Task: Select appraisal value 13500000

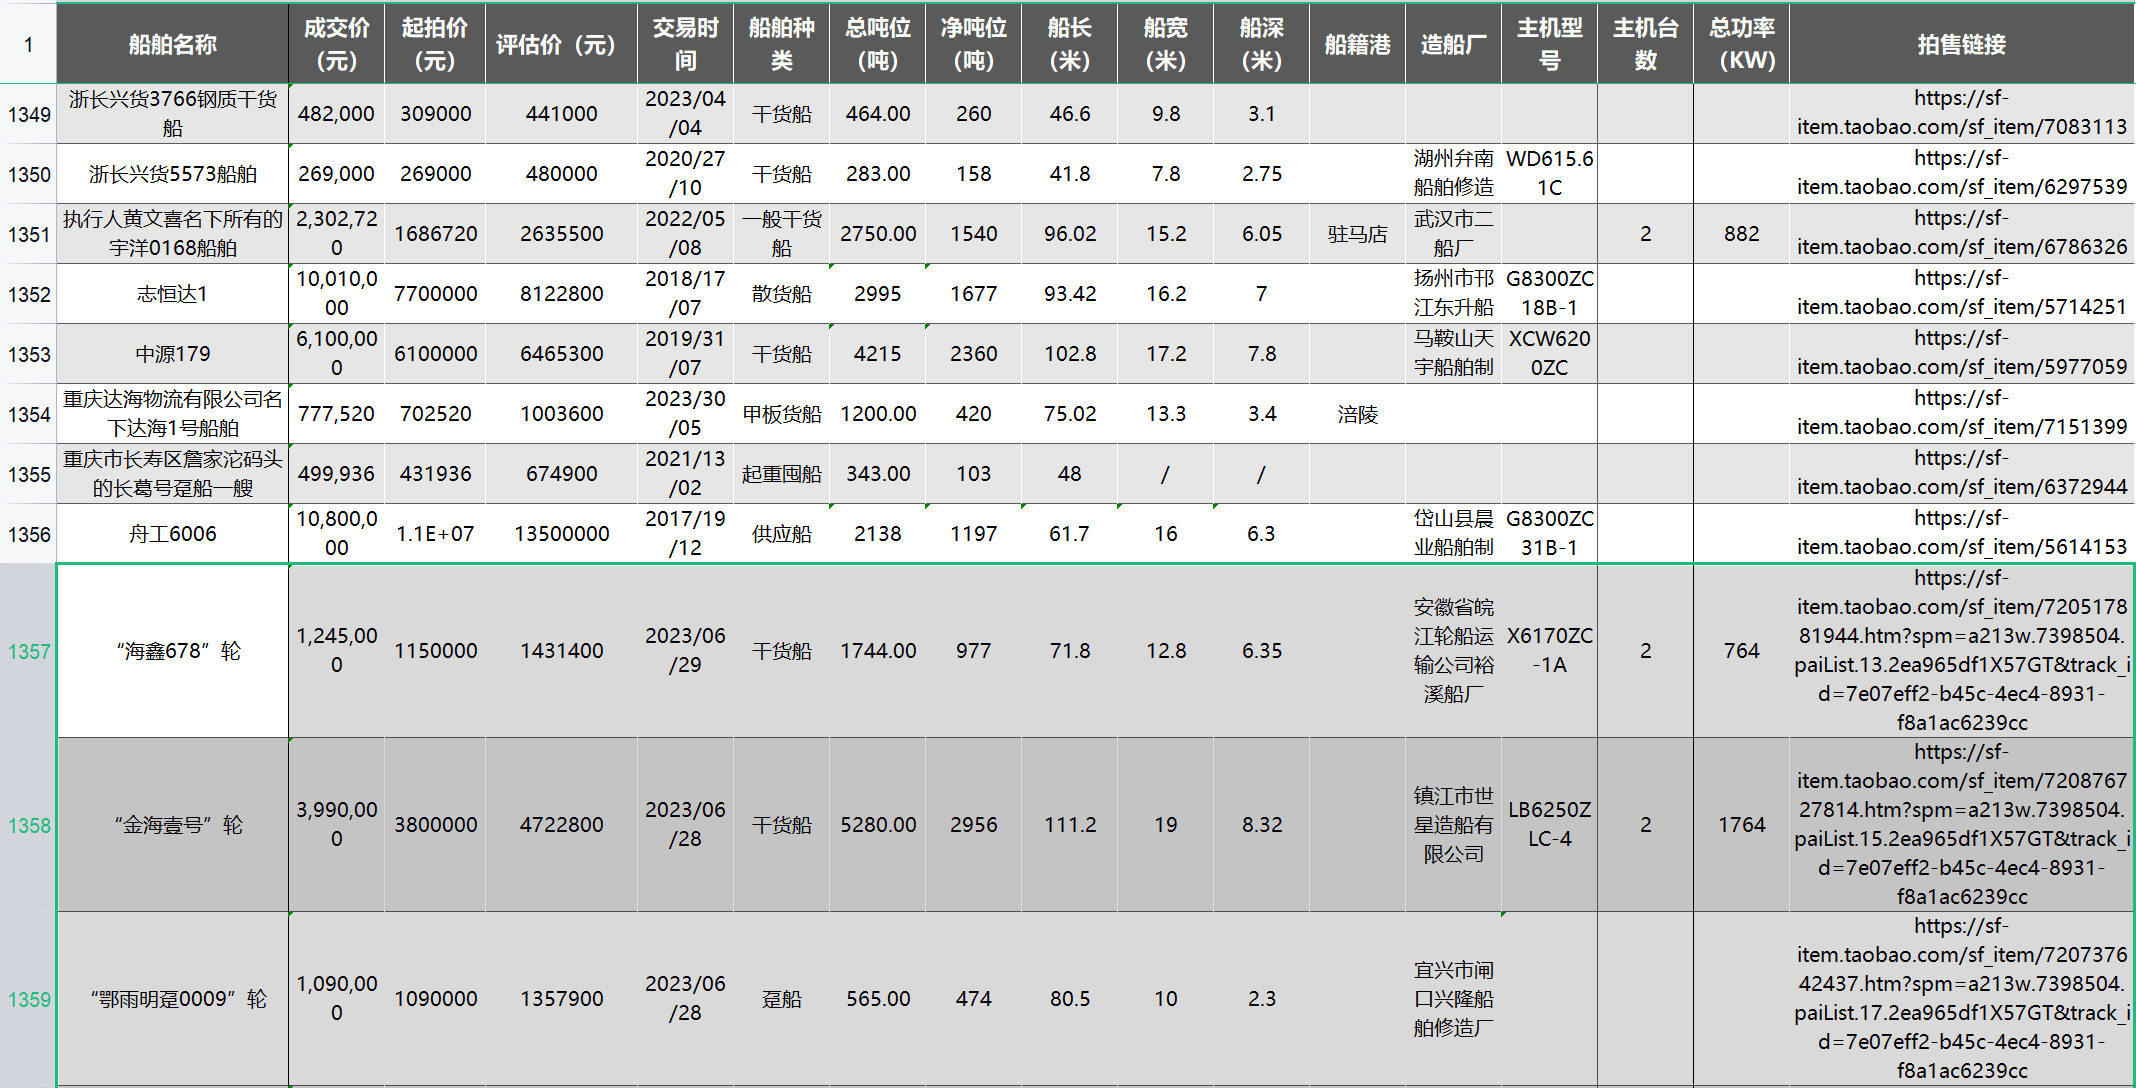Action: 561,534
